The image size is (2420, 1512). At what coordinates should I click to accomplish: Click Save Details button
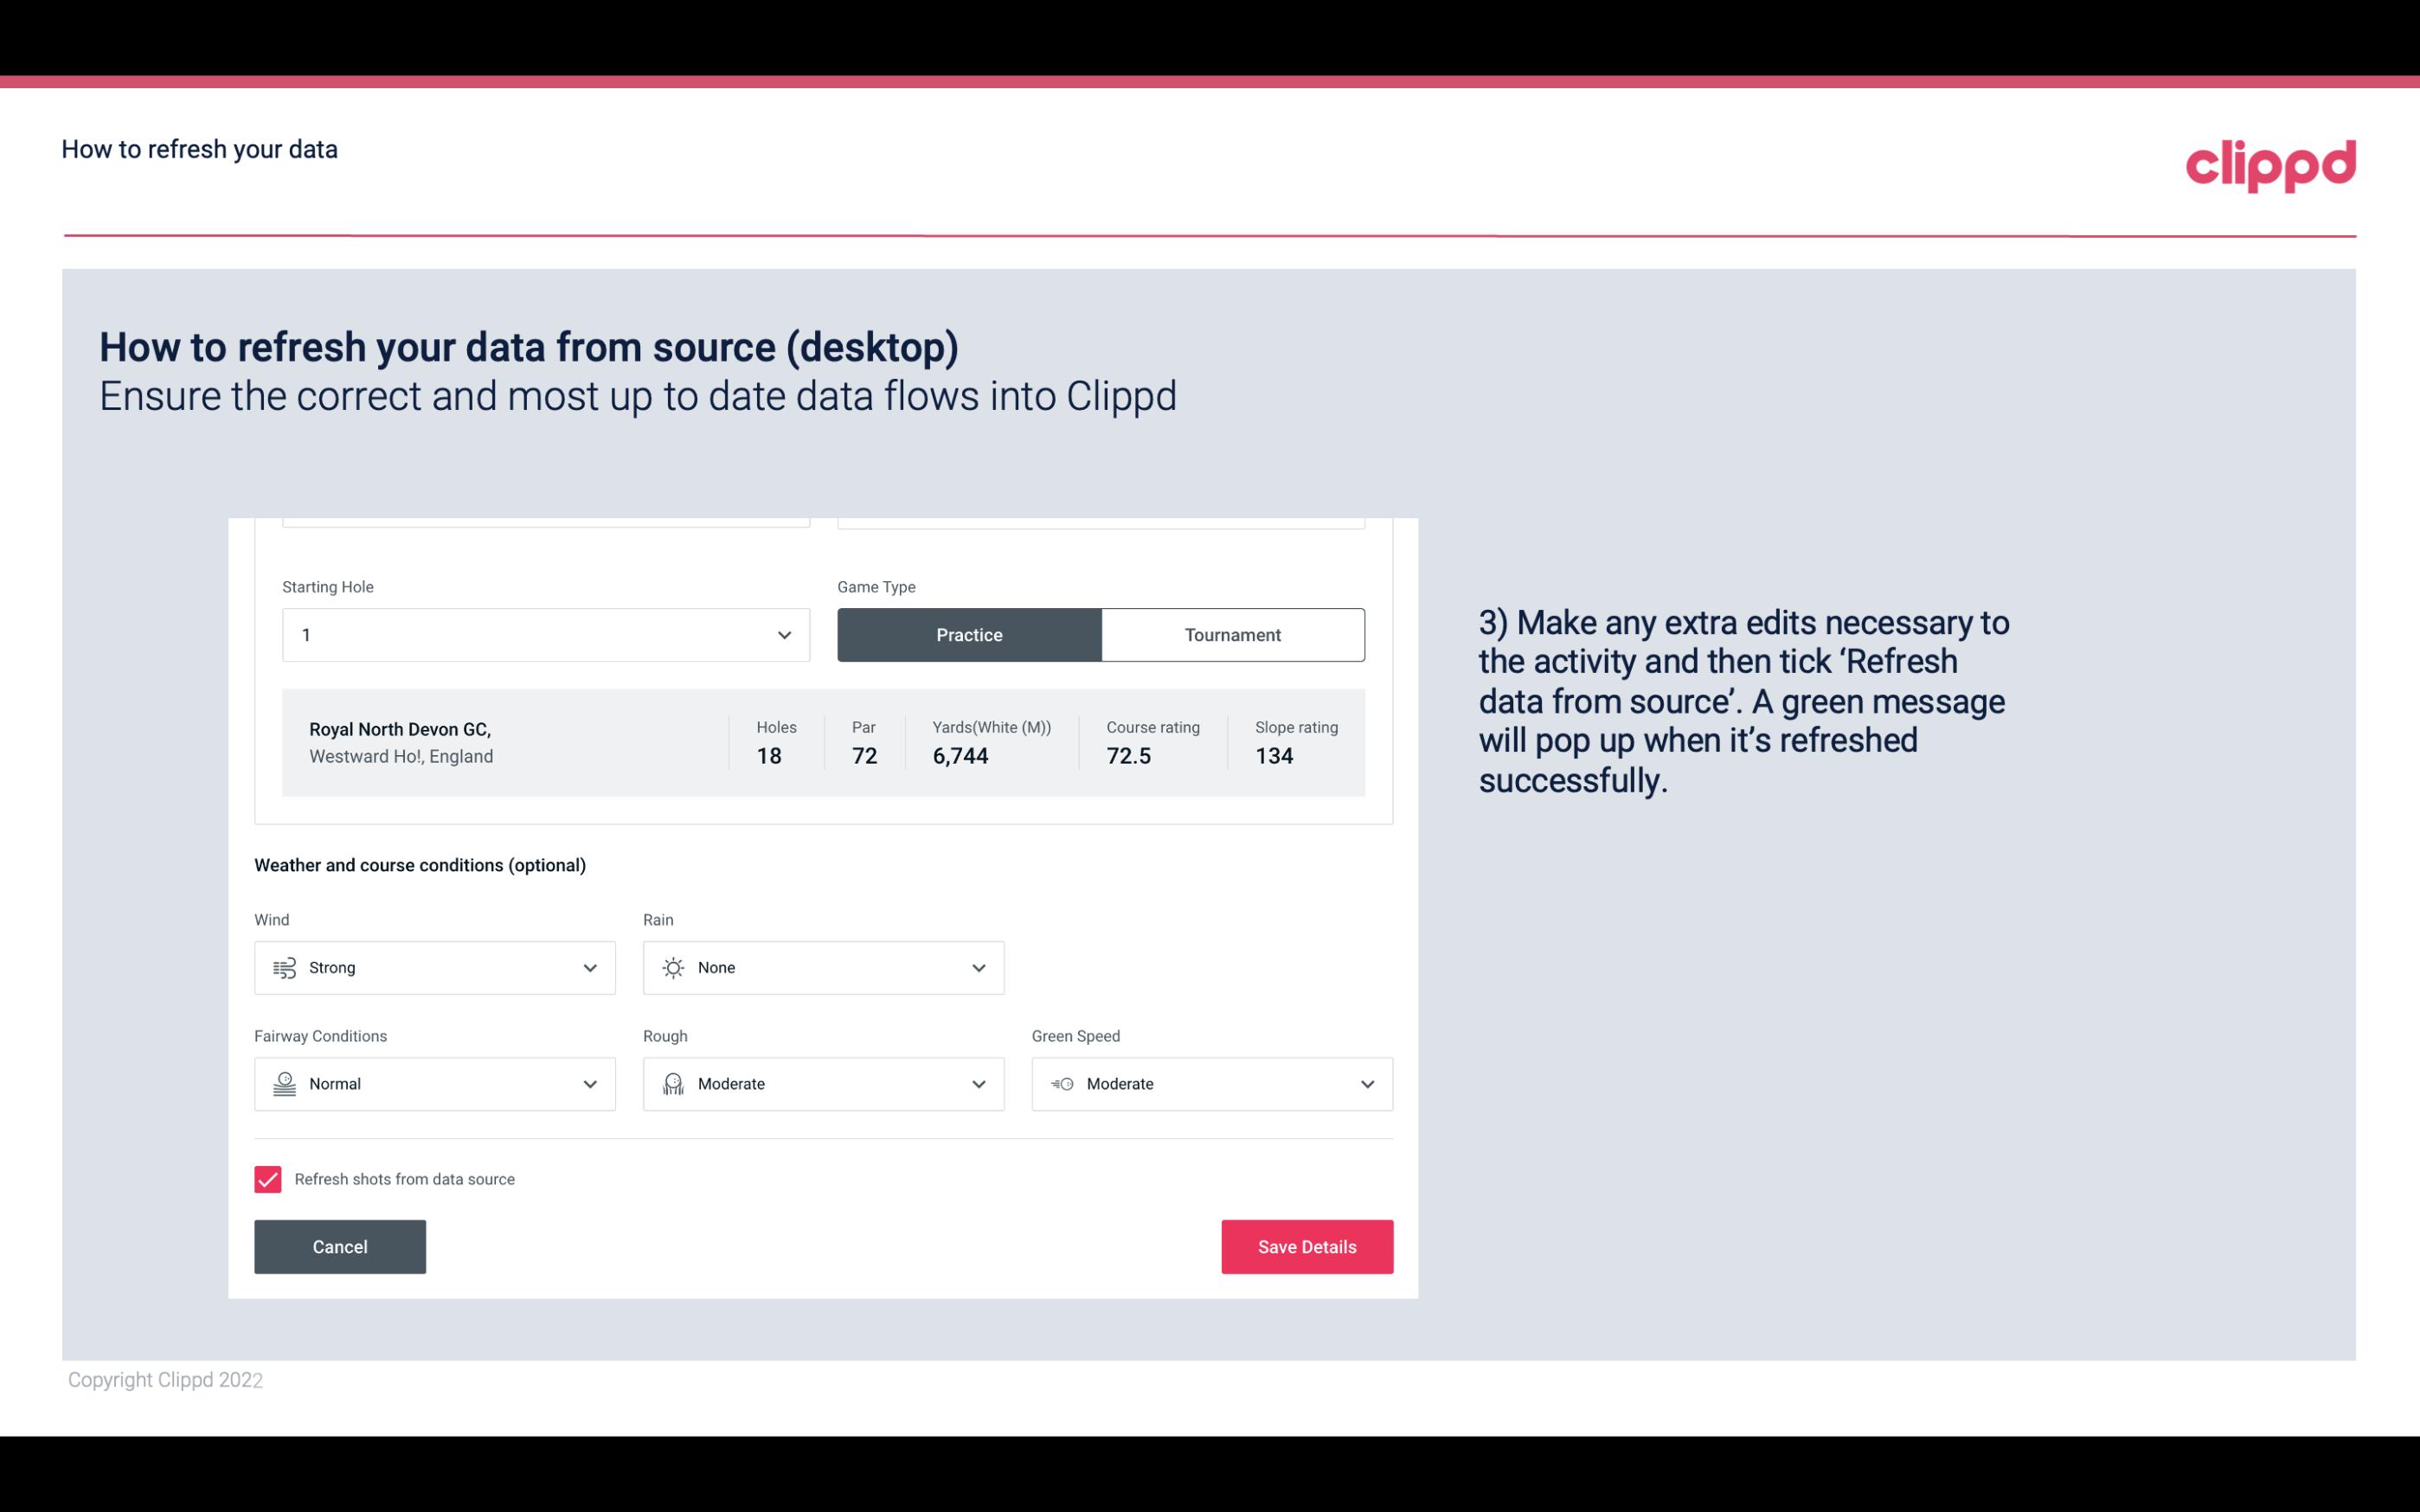(1306, 1246)
